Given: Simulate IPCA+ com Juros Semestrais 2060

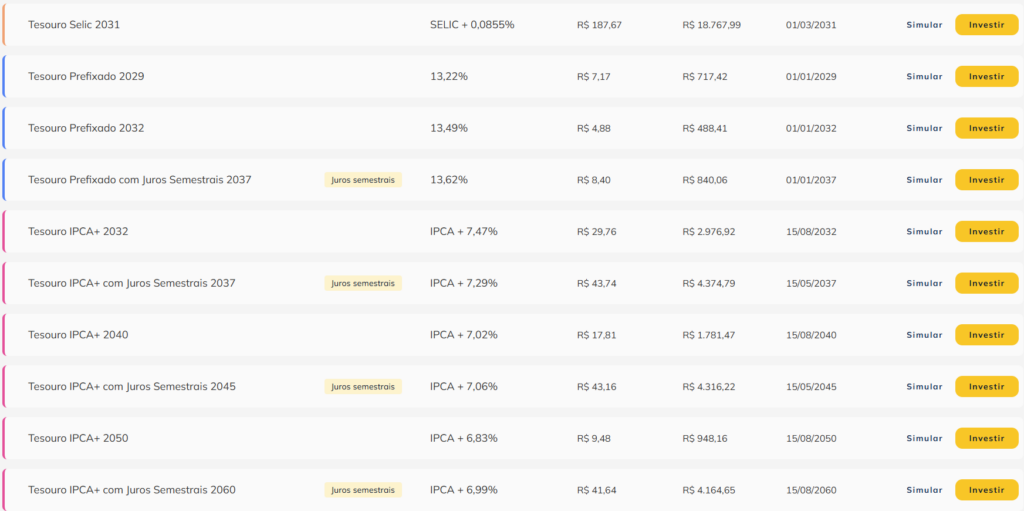Looking at the screenshot, I should pyautogui.click(x=924, y=490).
